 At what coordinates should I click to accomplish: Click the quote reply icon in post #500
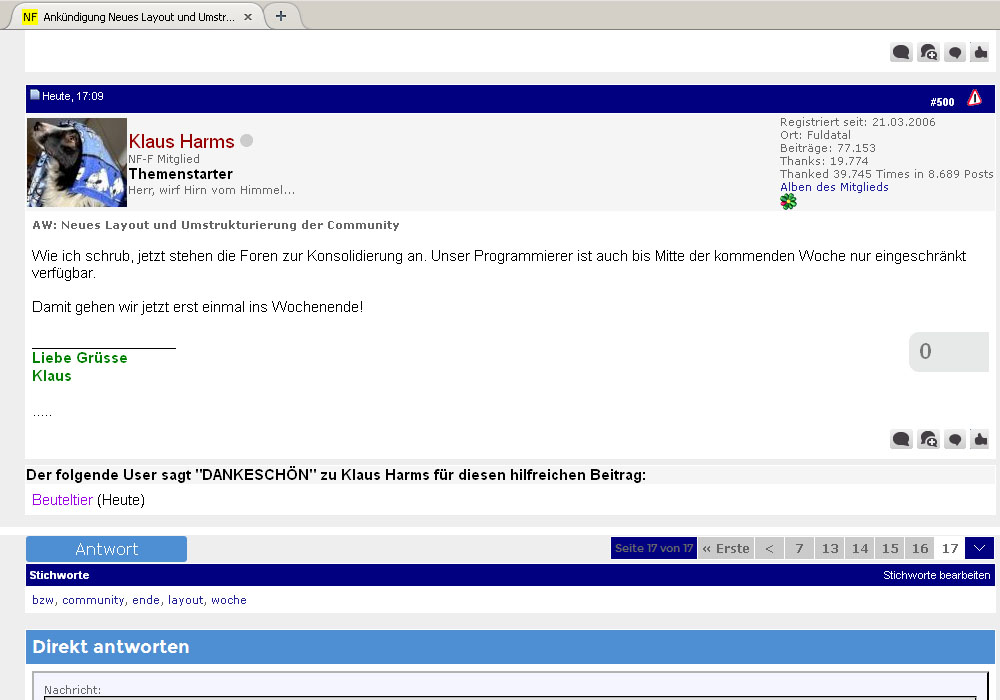click(x=901, y=439)
